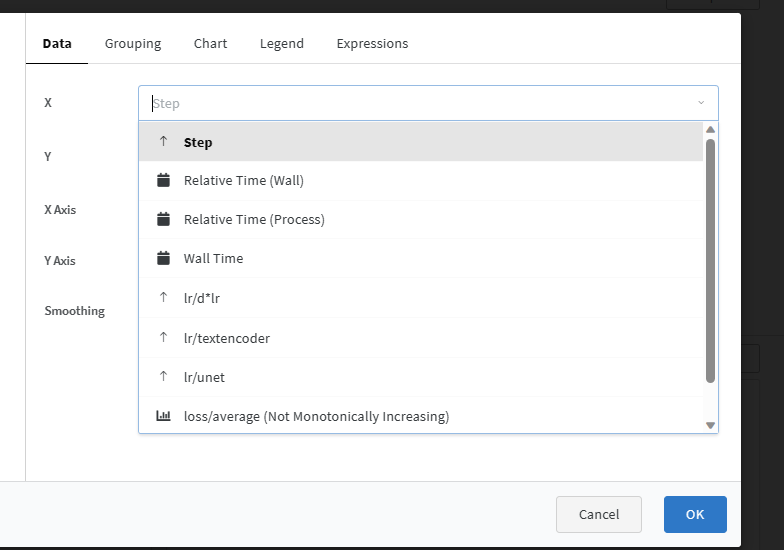Switch to the Grouping tab
The height and width of the screenshot is (550, 784).
click(x=133, y=44)
